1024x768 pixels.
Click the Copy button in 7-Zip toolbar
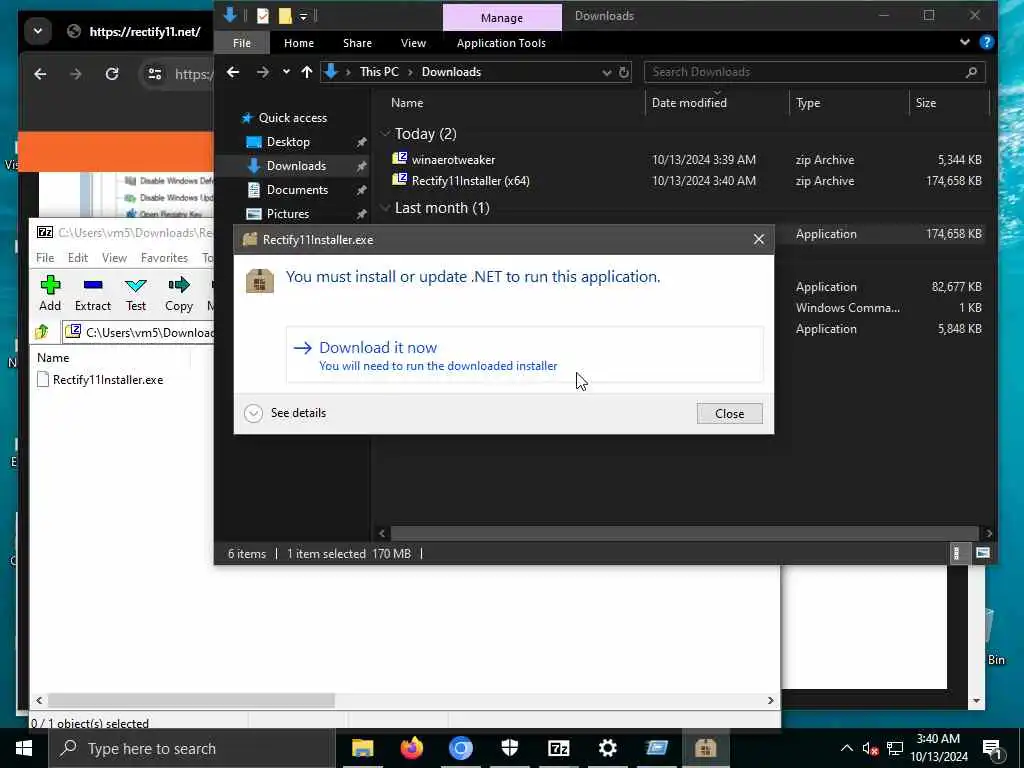point(178,293)
